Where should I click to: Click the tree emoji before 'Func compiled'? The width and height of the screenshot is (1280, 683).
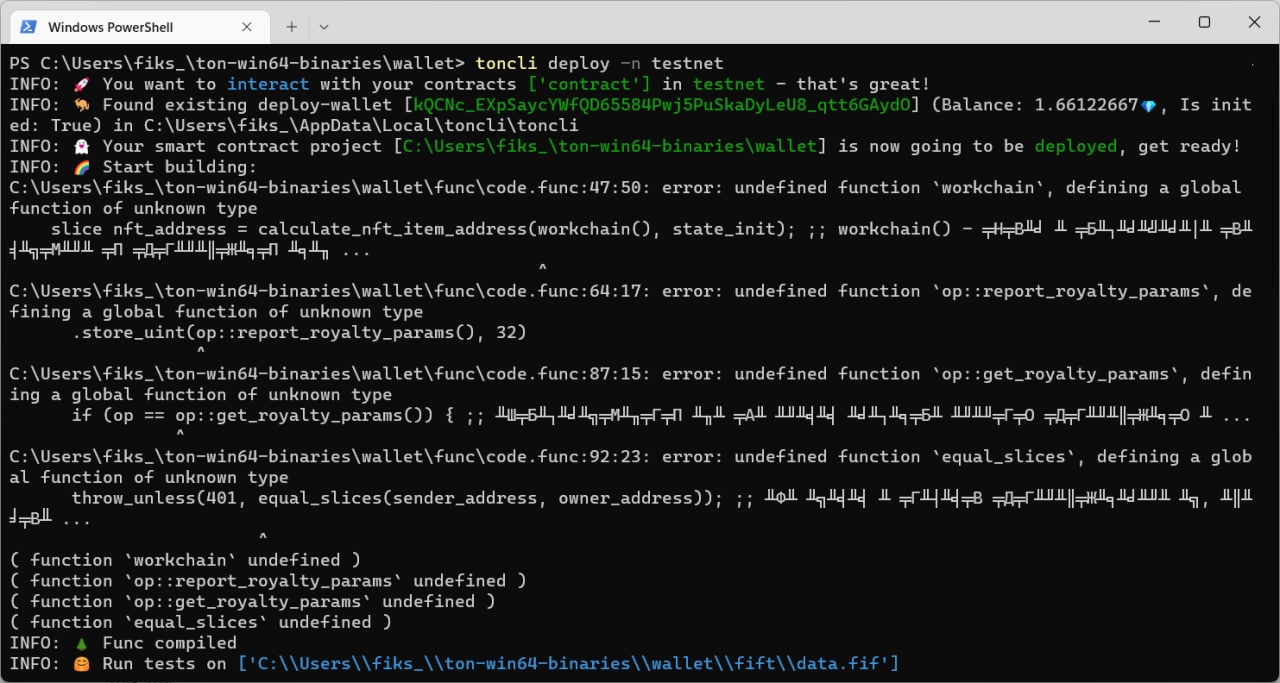click(82, 643)
